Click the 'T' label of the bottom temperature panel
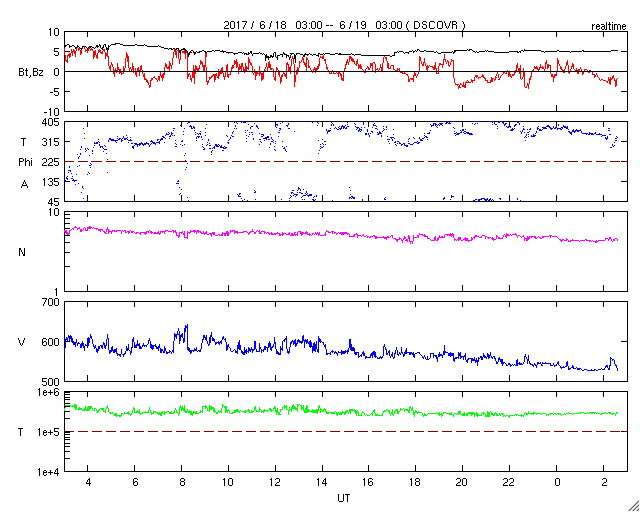 (21, 432)
